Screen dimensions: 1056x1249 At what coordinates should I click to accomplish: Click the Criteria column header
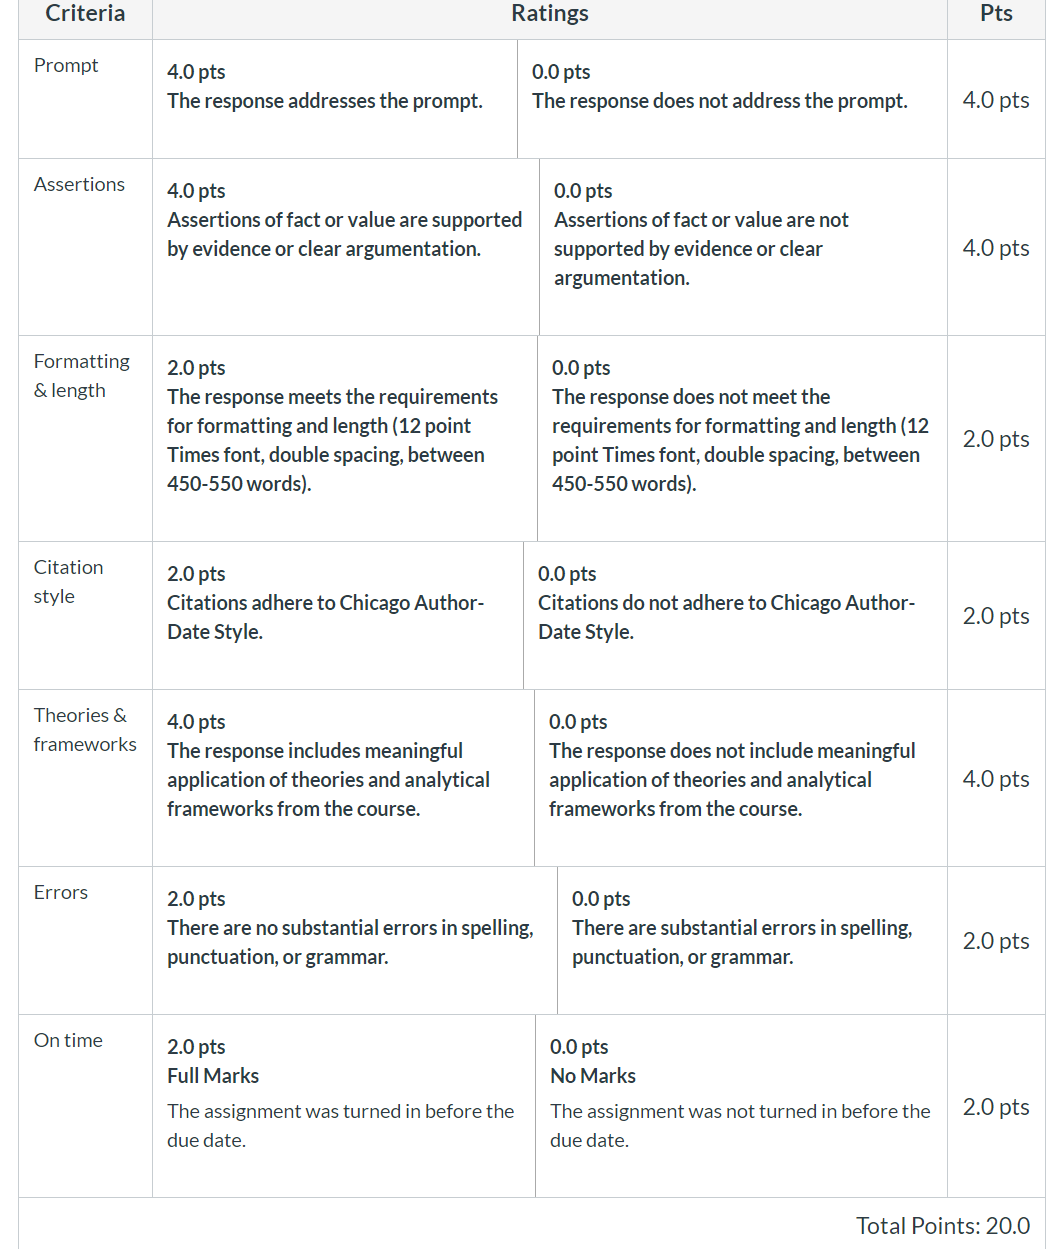click(85, 13)
